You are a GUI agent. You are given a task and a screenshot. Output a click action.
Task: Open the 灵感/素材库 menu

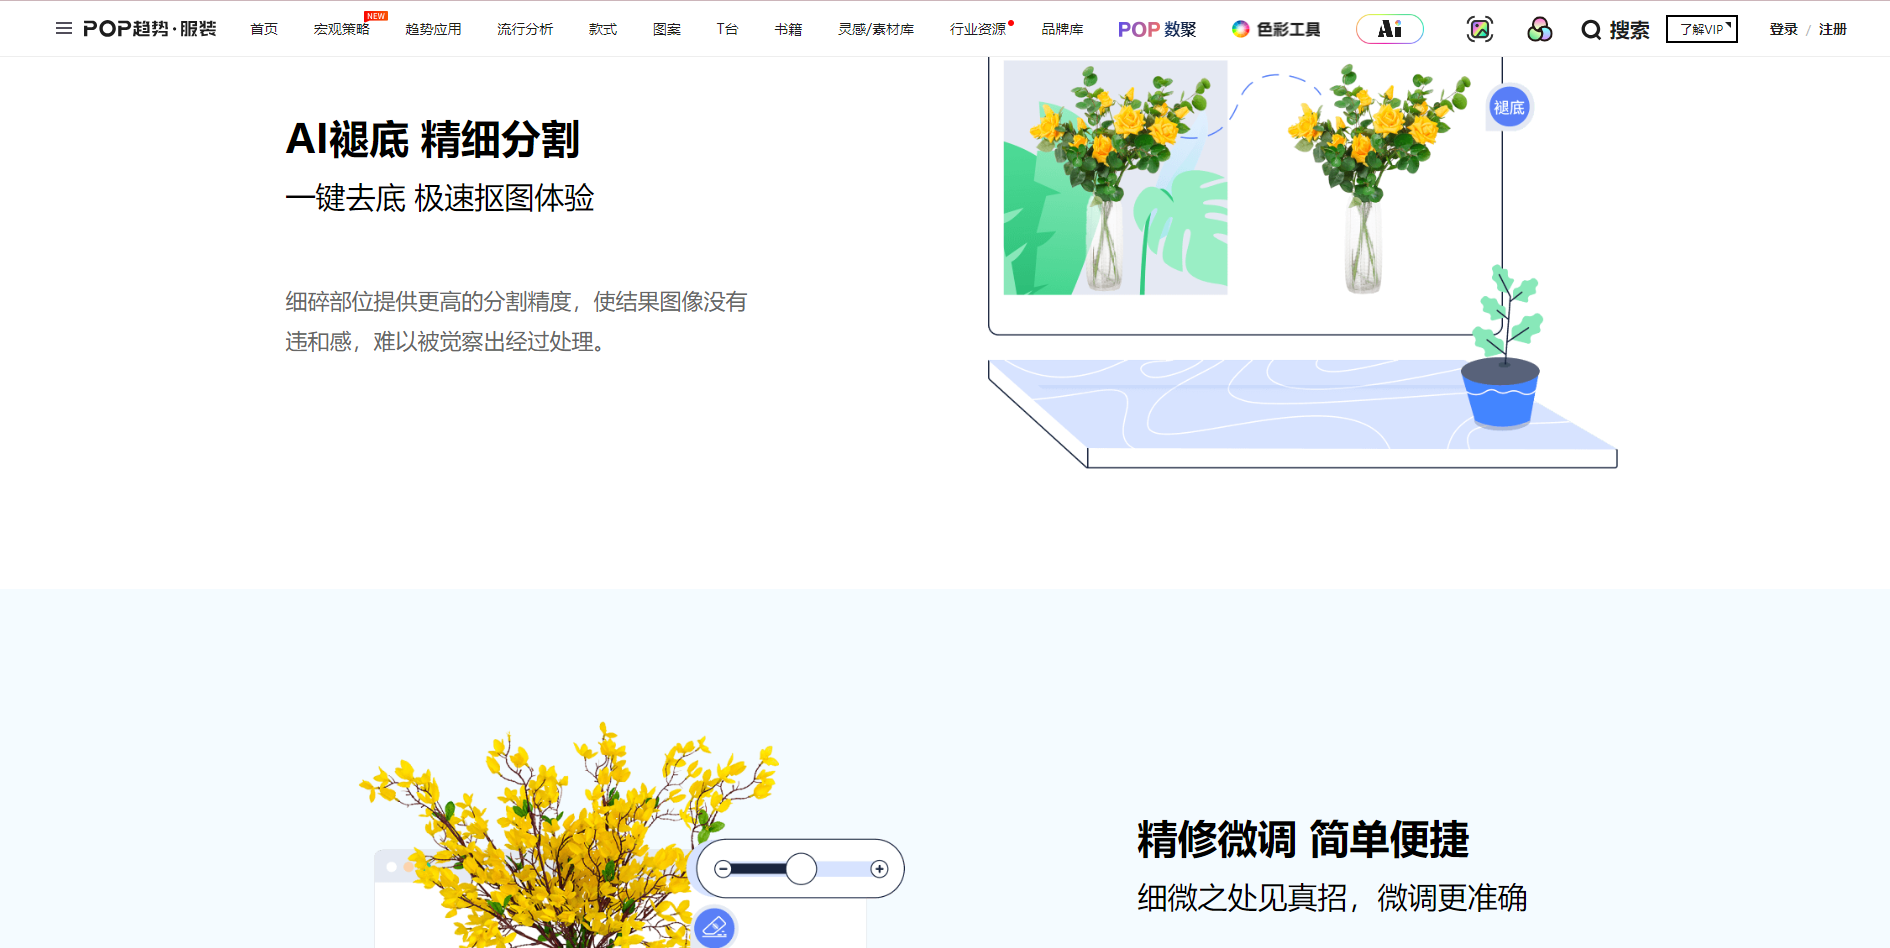pyautogui.click(x=877, y=29)
